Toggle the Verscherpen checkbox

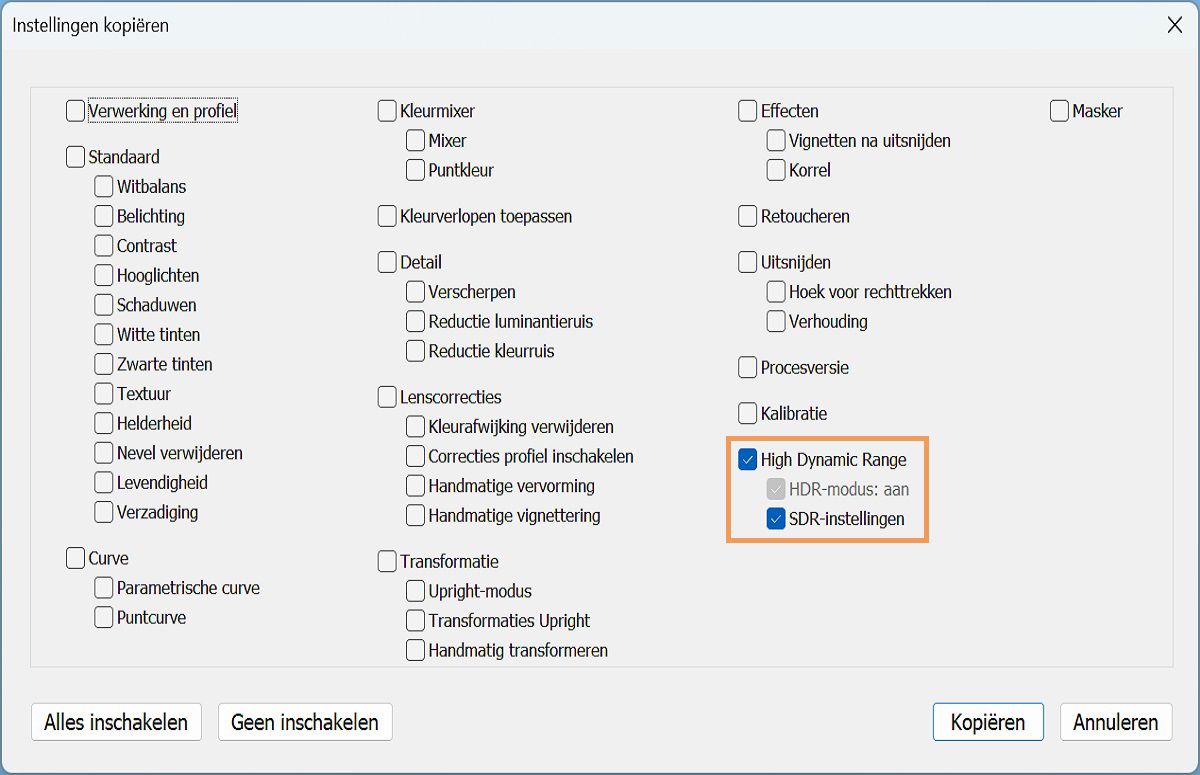tap(416, 292)
